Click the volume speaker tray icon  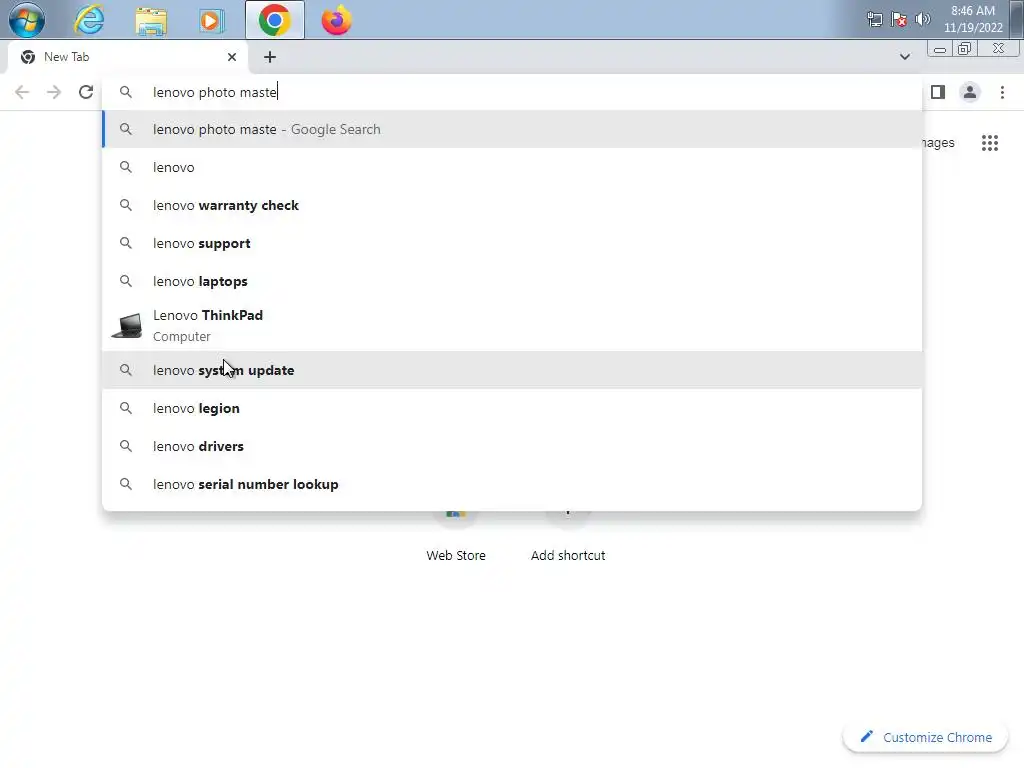pyautogui.click(x=923, y=19)
